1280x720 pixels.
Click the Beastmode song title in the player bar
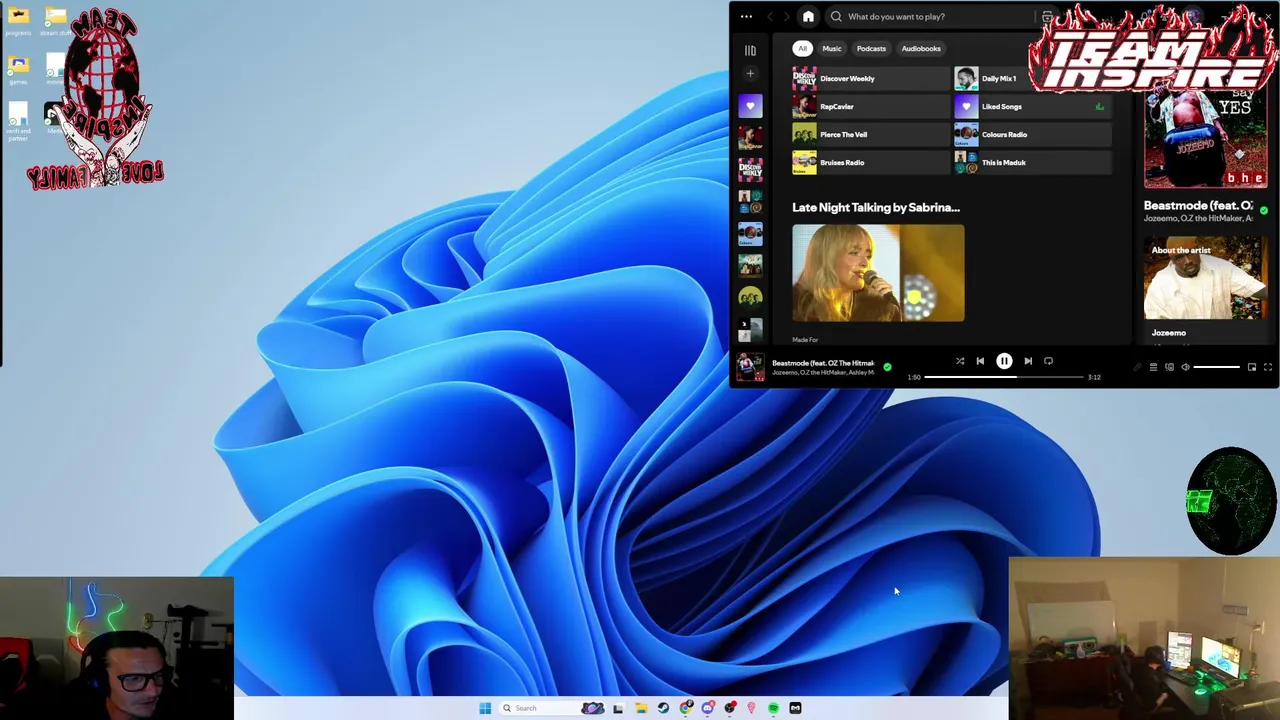tap(823, 363)
